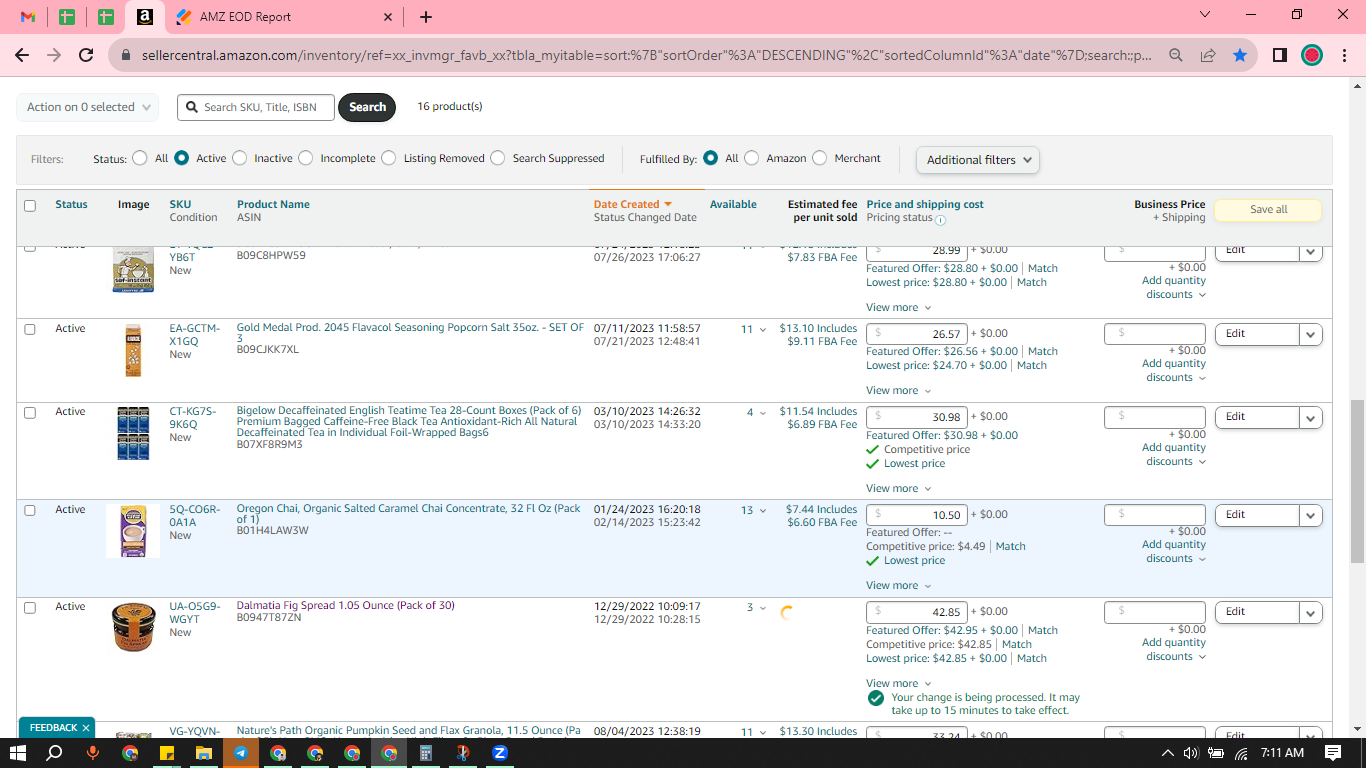Open the Bigelow Decaffeinated English Teatime listing
This screenshot has height=768, width=1366.
click(x=408, y=422)
